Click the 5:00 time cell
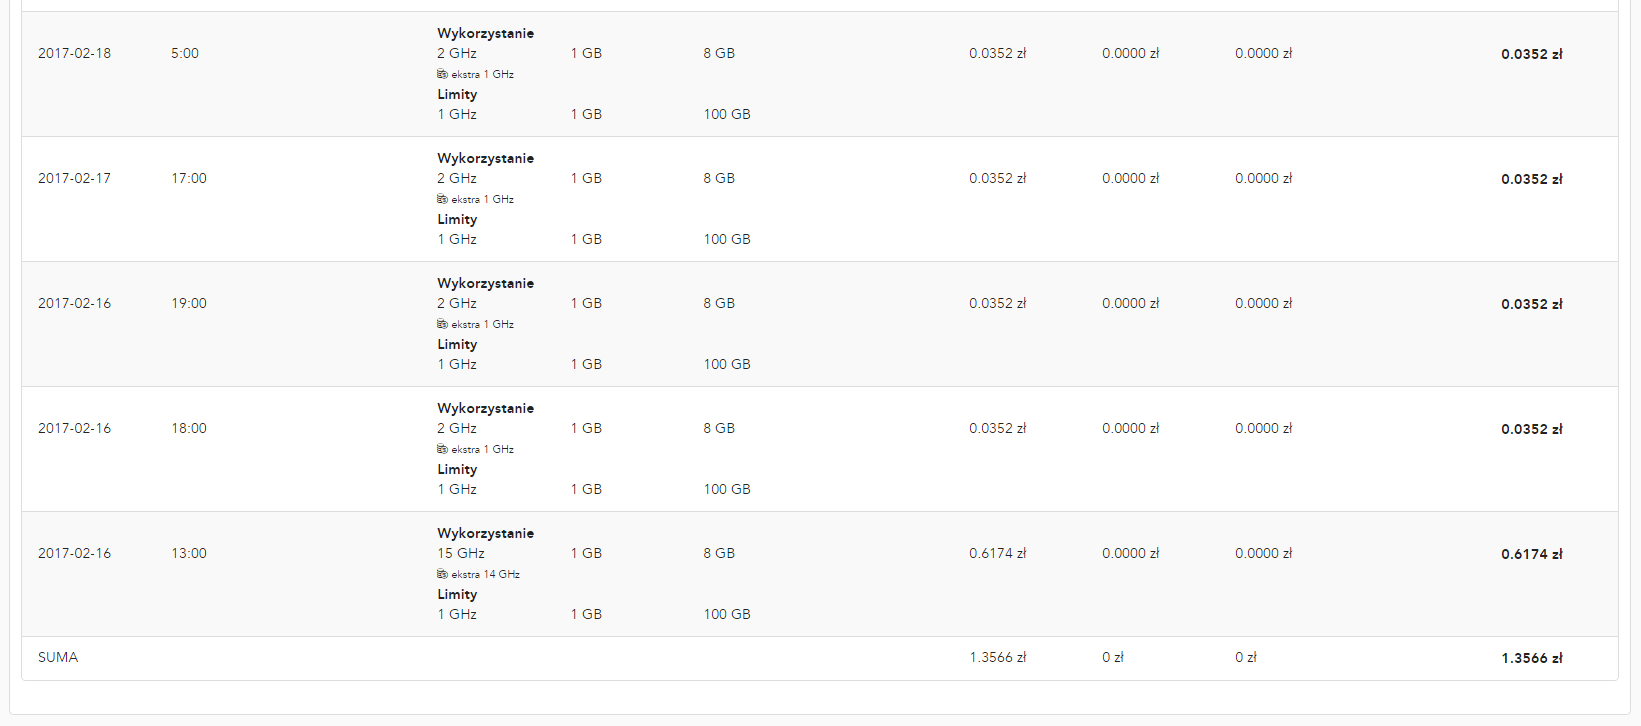The height and width of the screenshot is (726, 1641). [185, 53]
